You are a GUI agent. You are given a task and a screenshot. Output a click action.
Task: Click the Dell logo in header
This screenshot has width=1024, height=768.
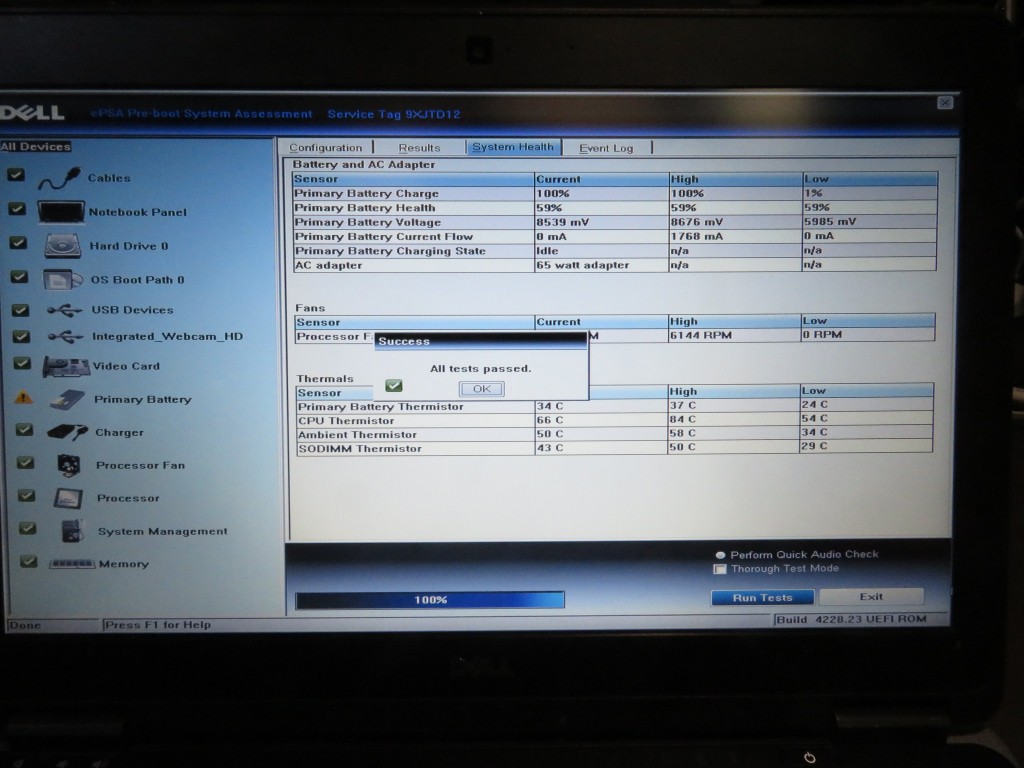[x=33, y=113]
